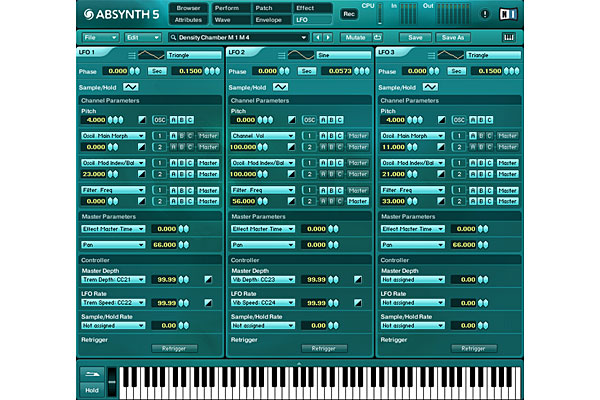Click the LFO 3 Sample/Hold wave icon

[430, 87]
